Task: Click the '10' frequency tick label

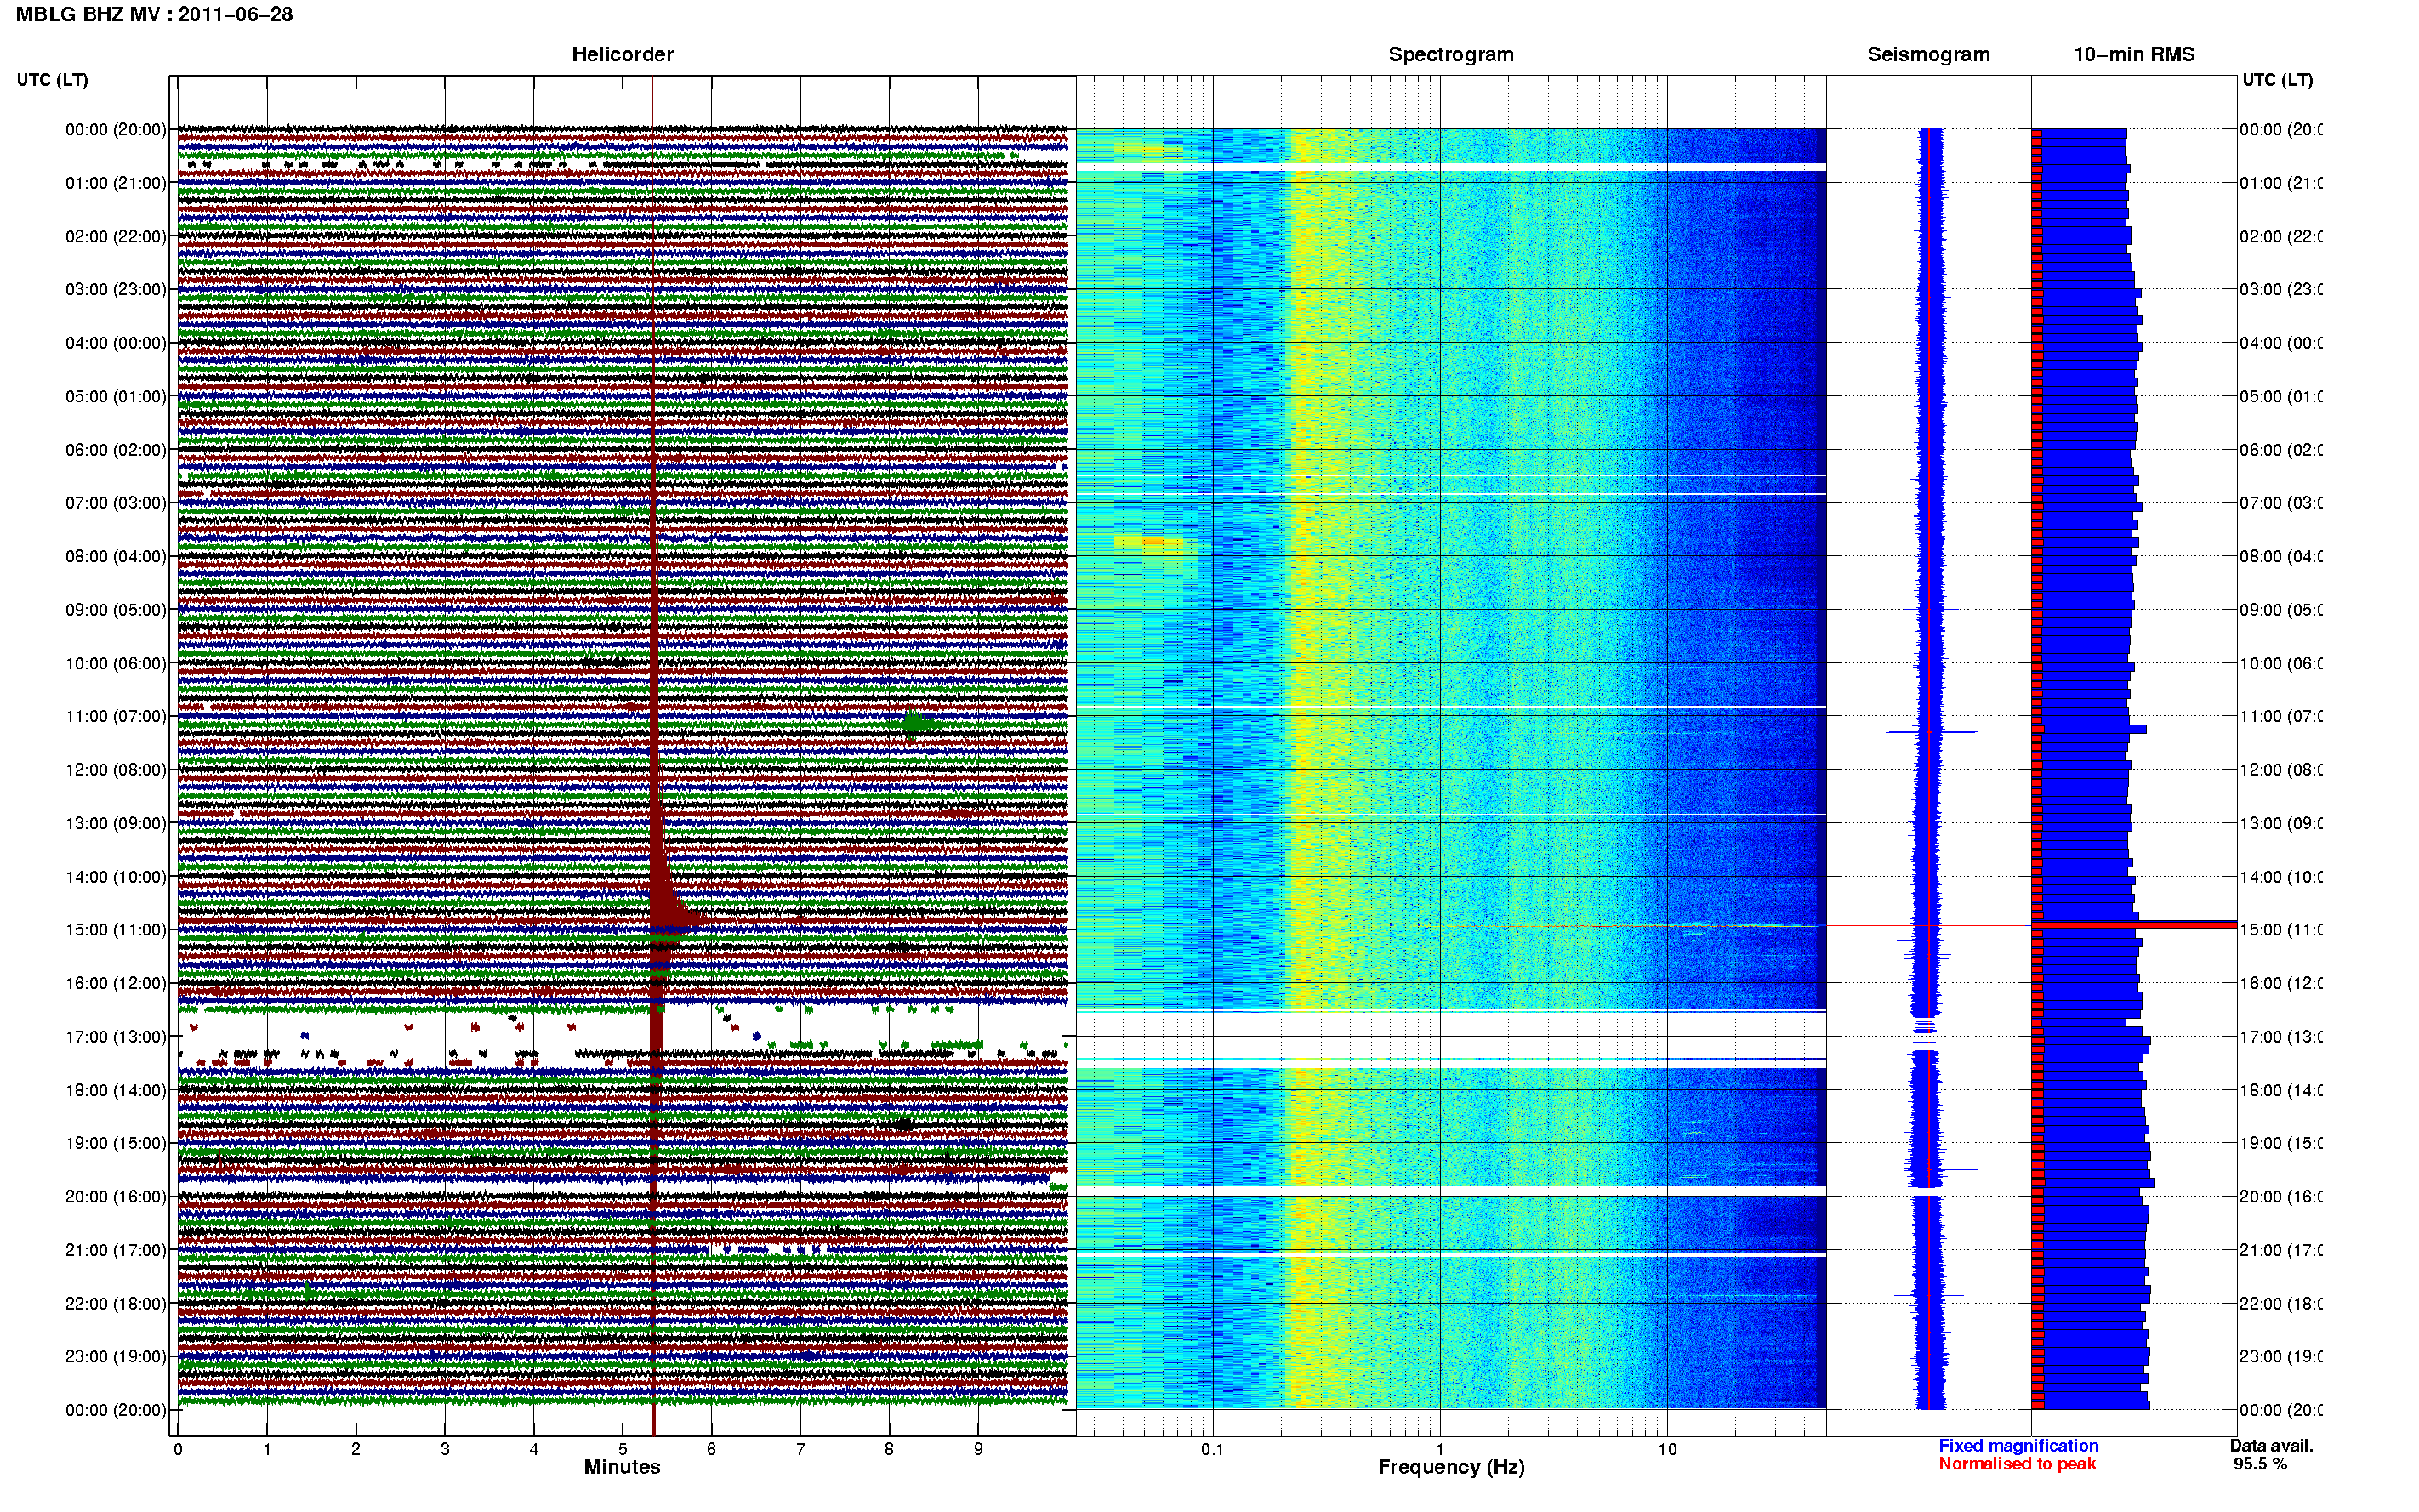Action: pyautogui.click(x=1667, y=1449)
